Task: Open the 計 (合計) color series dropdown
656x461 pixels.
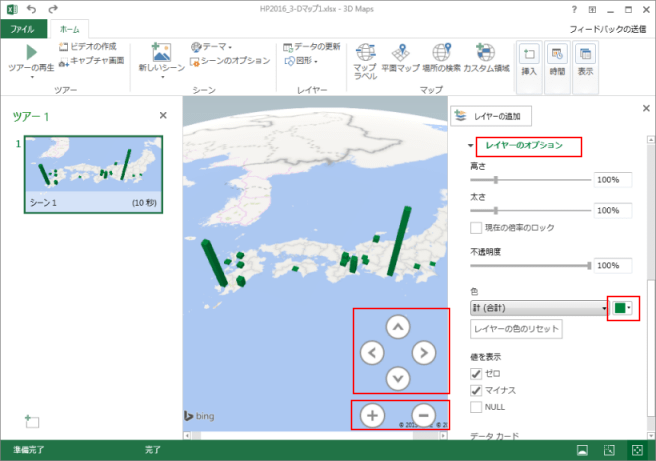Action: pyautogui.click(x=539, y=308)
